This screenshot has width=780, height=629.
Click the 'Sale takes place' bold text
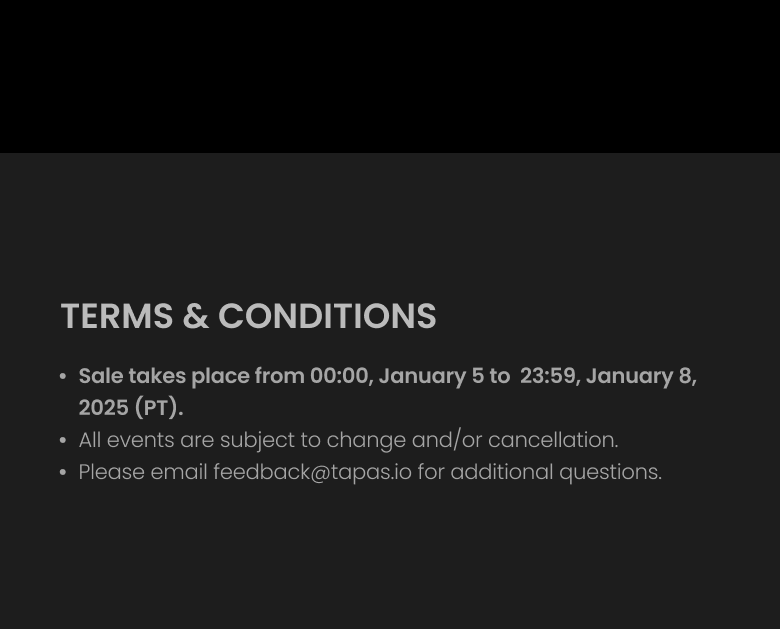click(163, 376)
